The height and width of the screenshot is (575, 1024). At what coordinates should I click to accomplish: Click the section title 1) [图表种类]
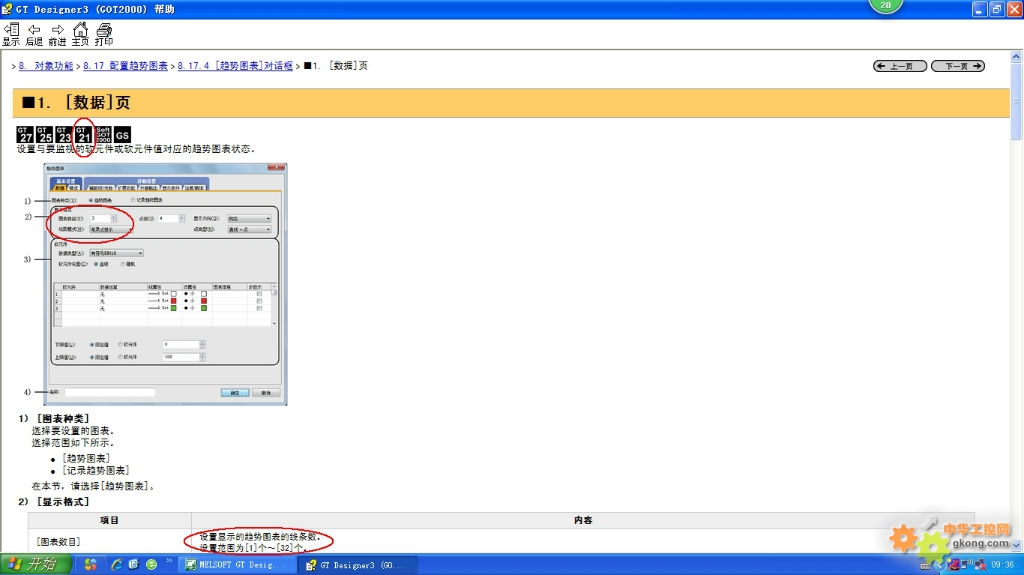point(54,418)
